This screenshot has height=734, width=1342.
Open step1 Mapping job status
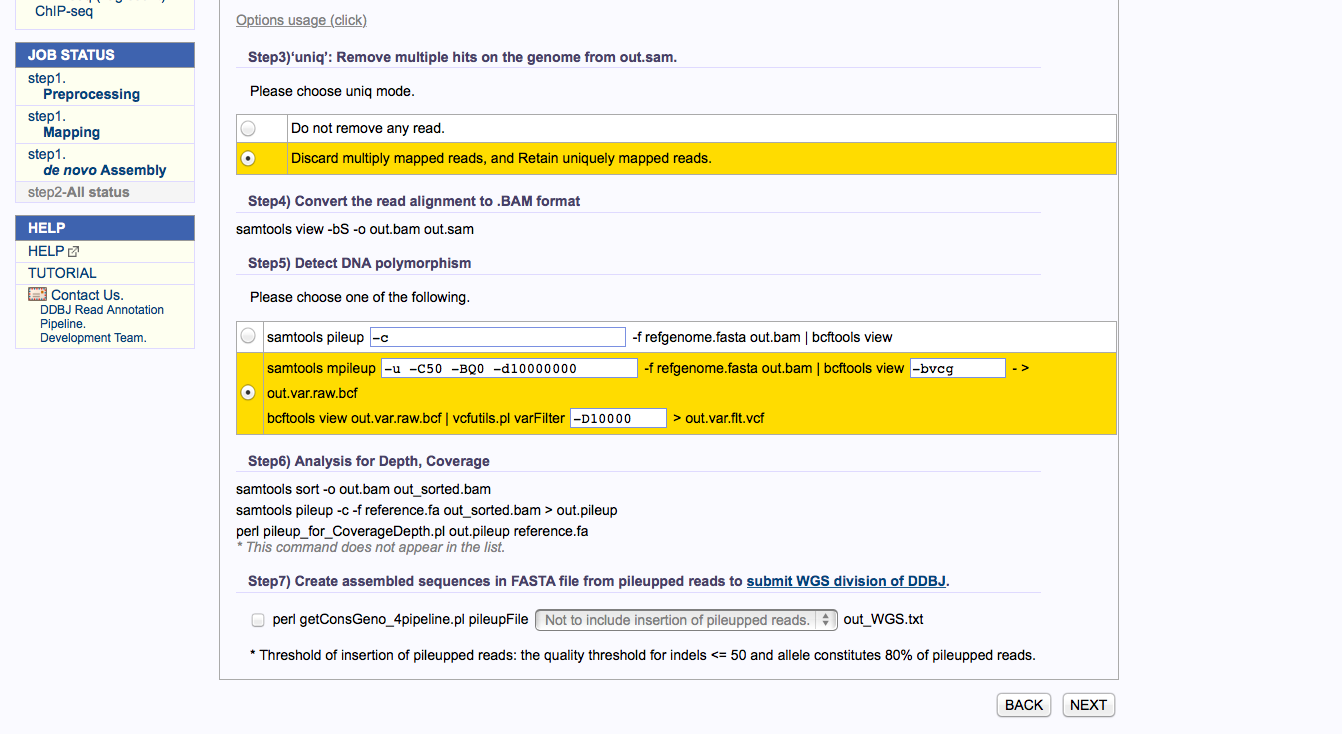pos(71,132)
